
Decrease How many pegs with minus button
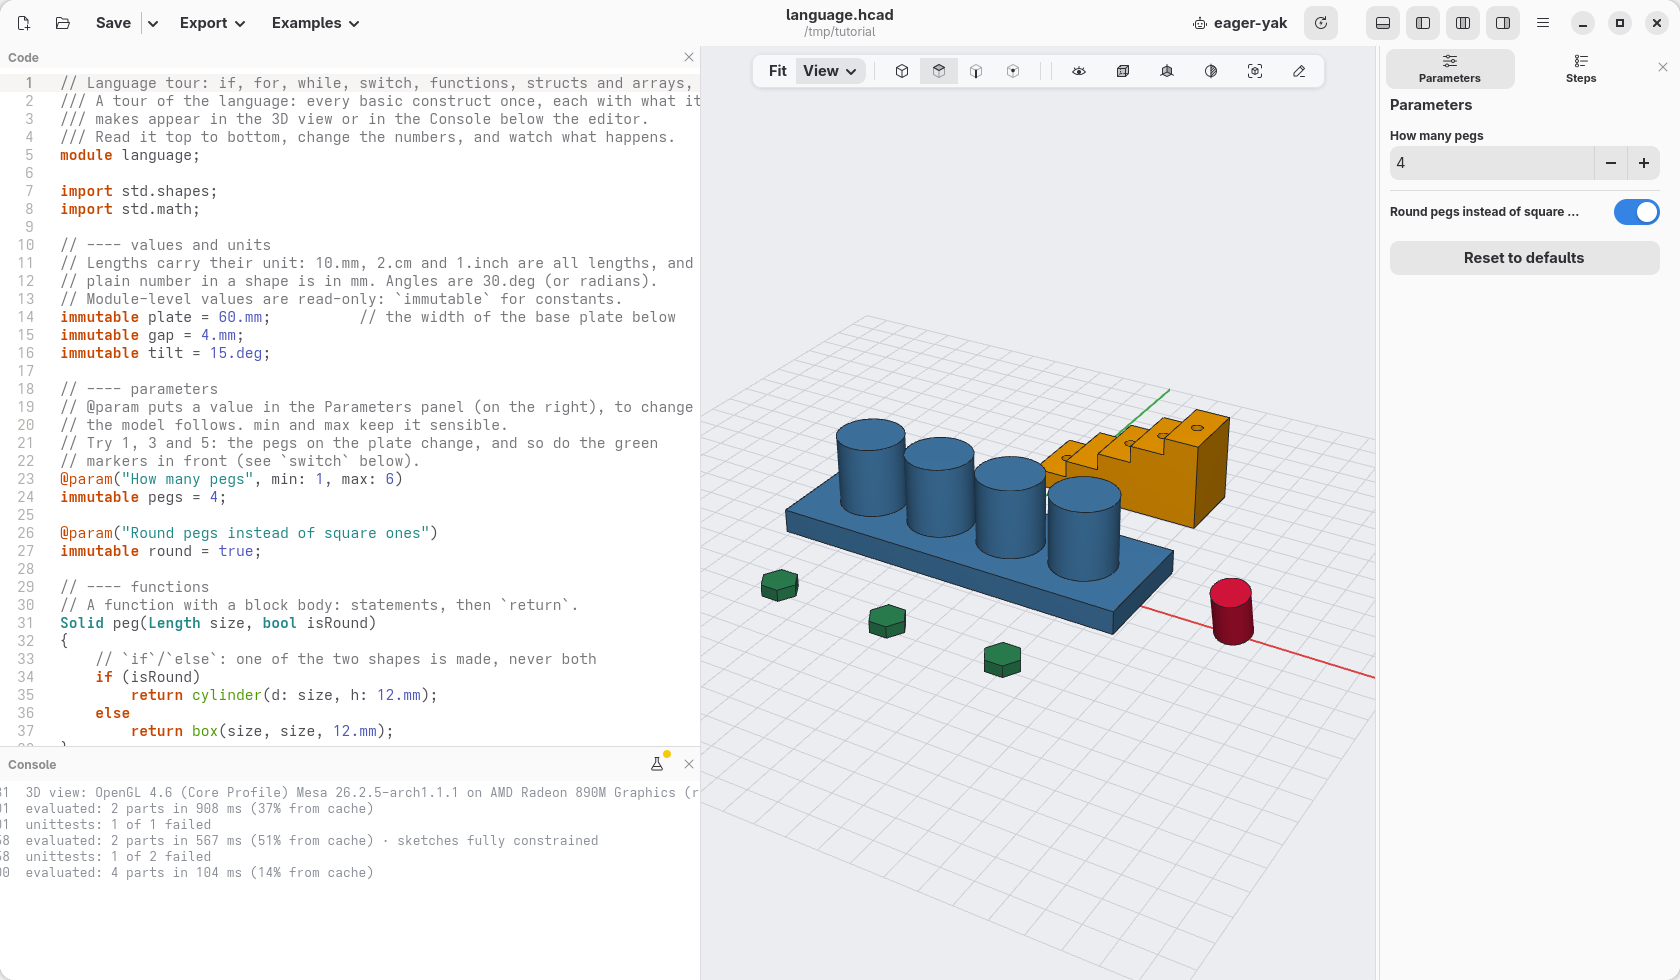(x=1611, y=163)
